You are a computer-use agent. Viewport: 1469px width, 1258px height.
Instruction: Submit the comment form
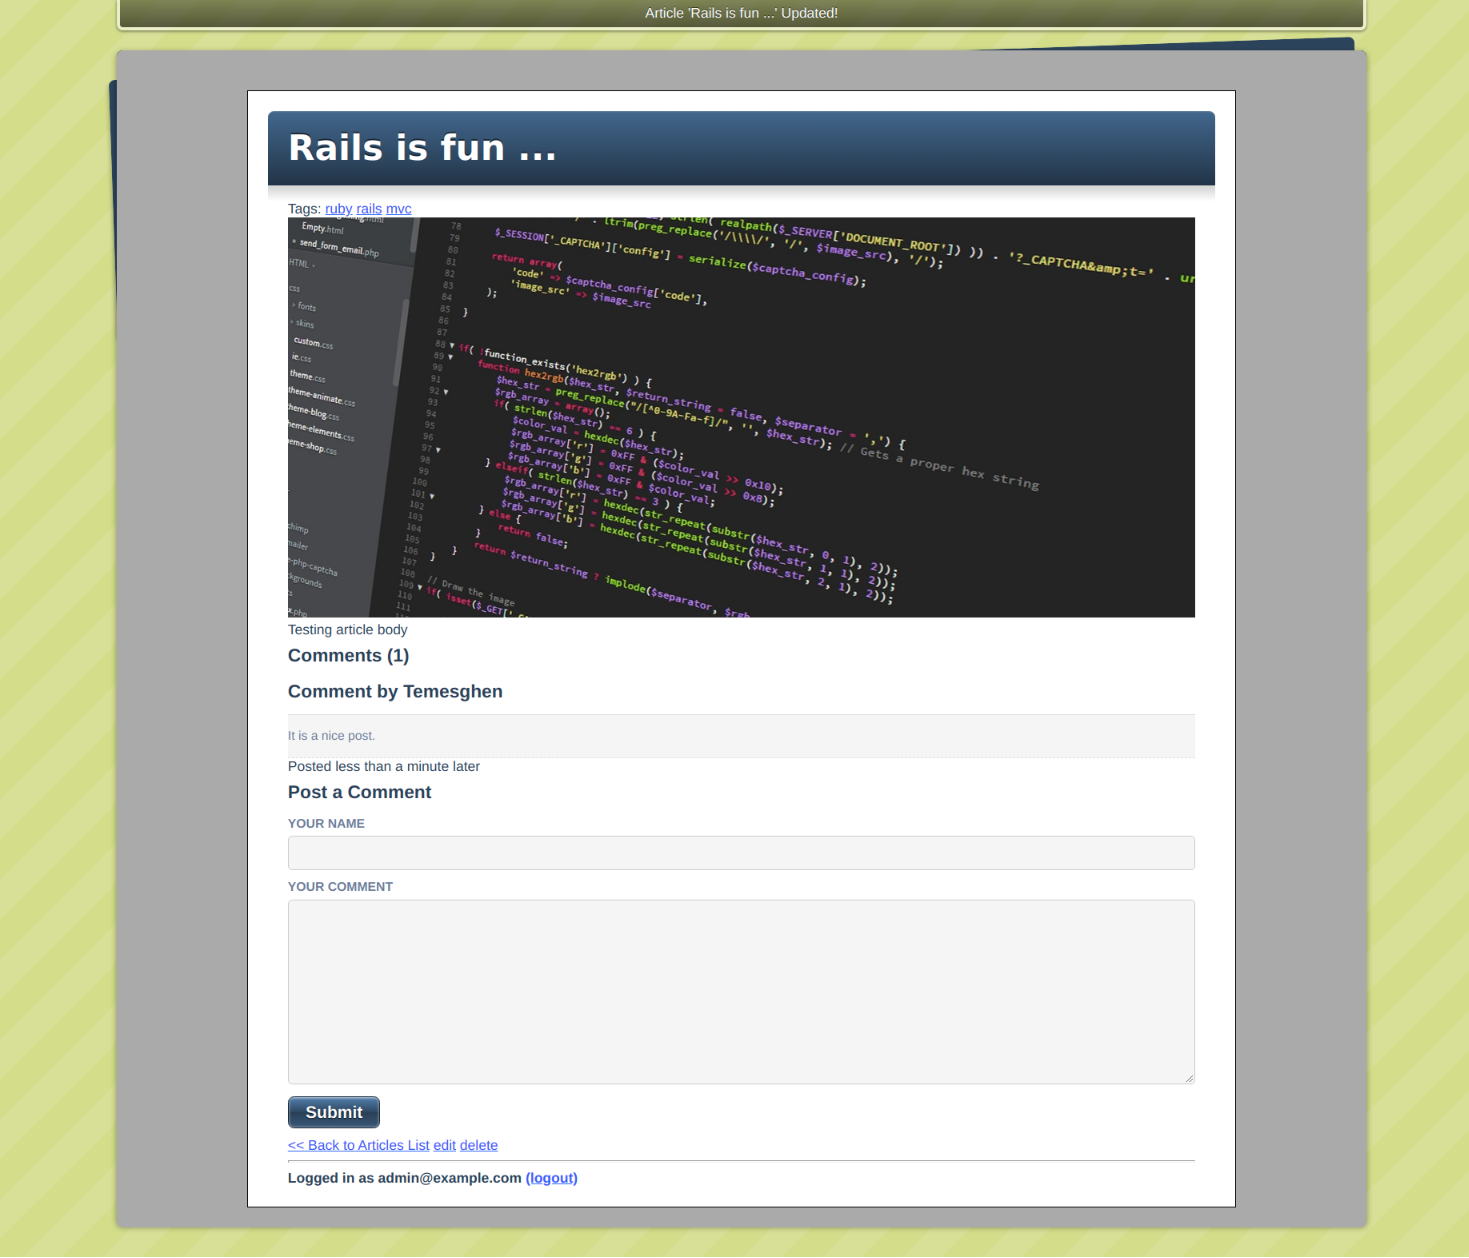tap(334, 1112)
